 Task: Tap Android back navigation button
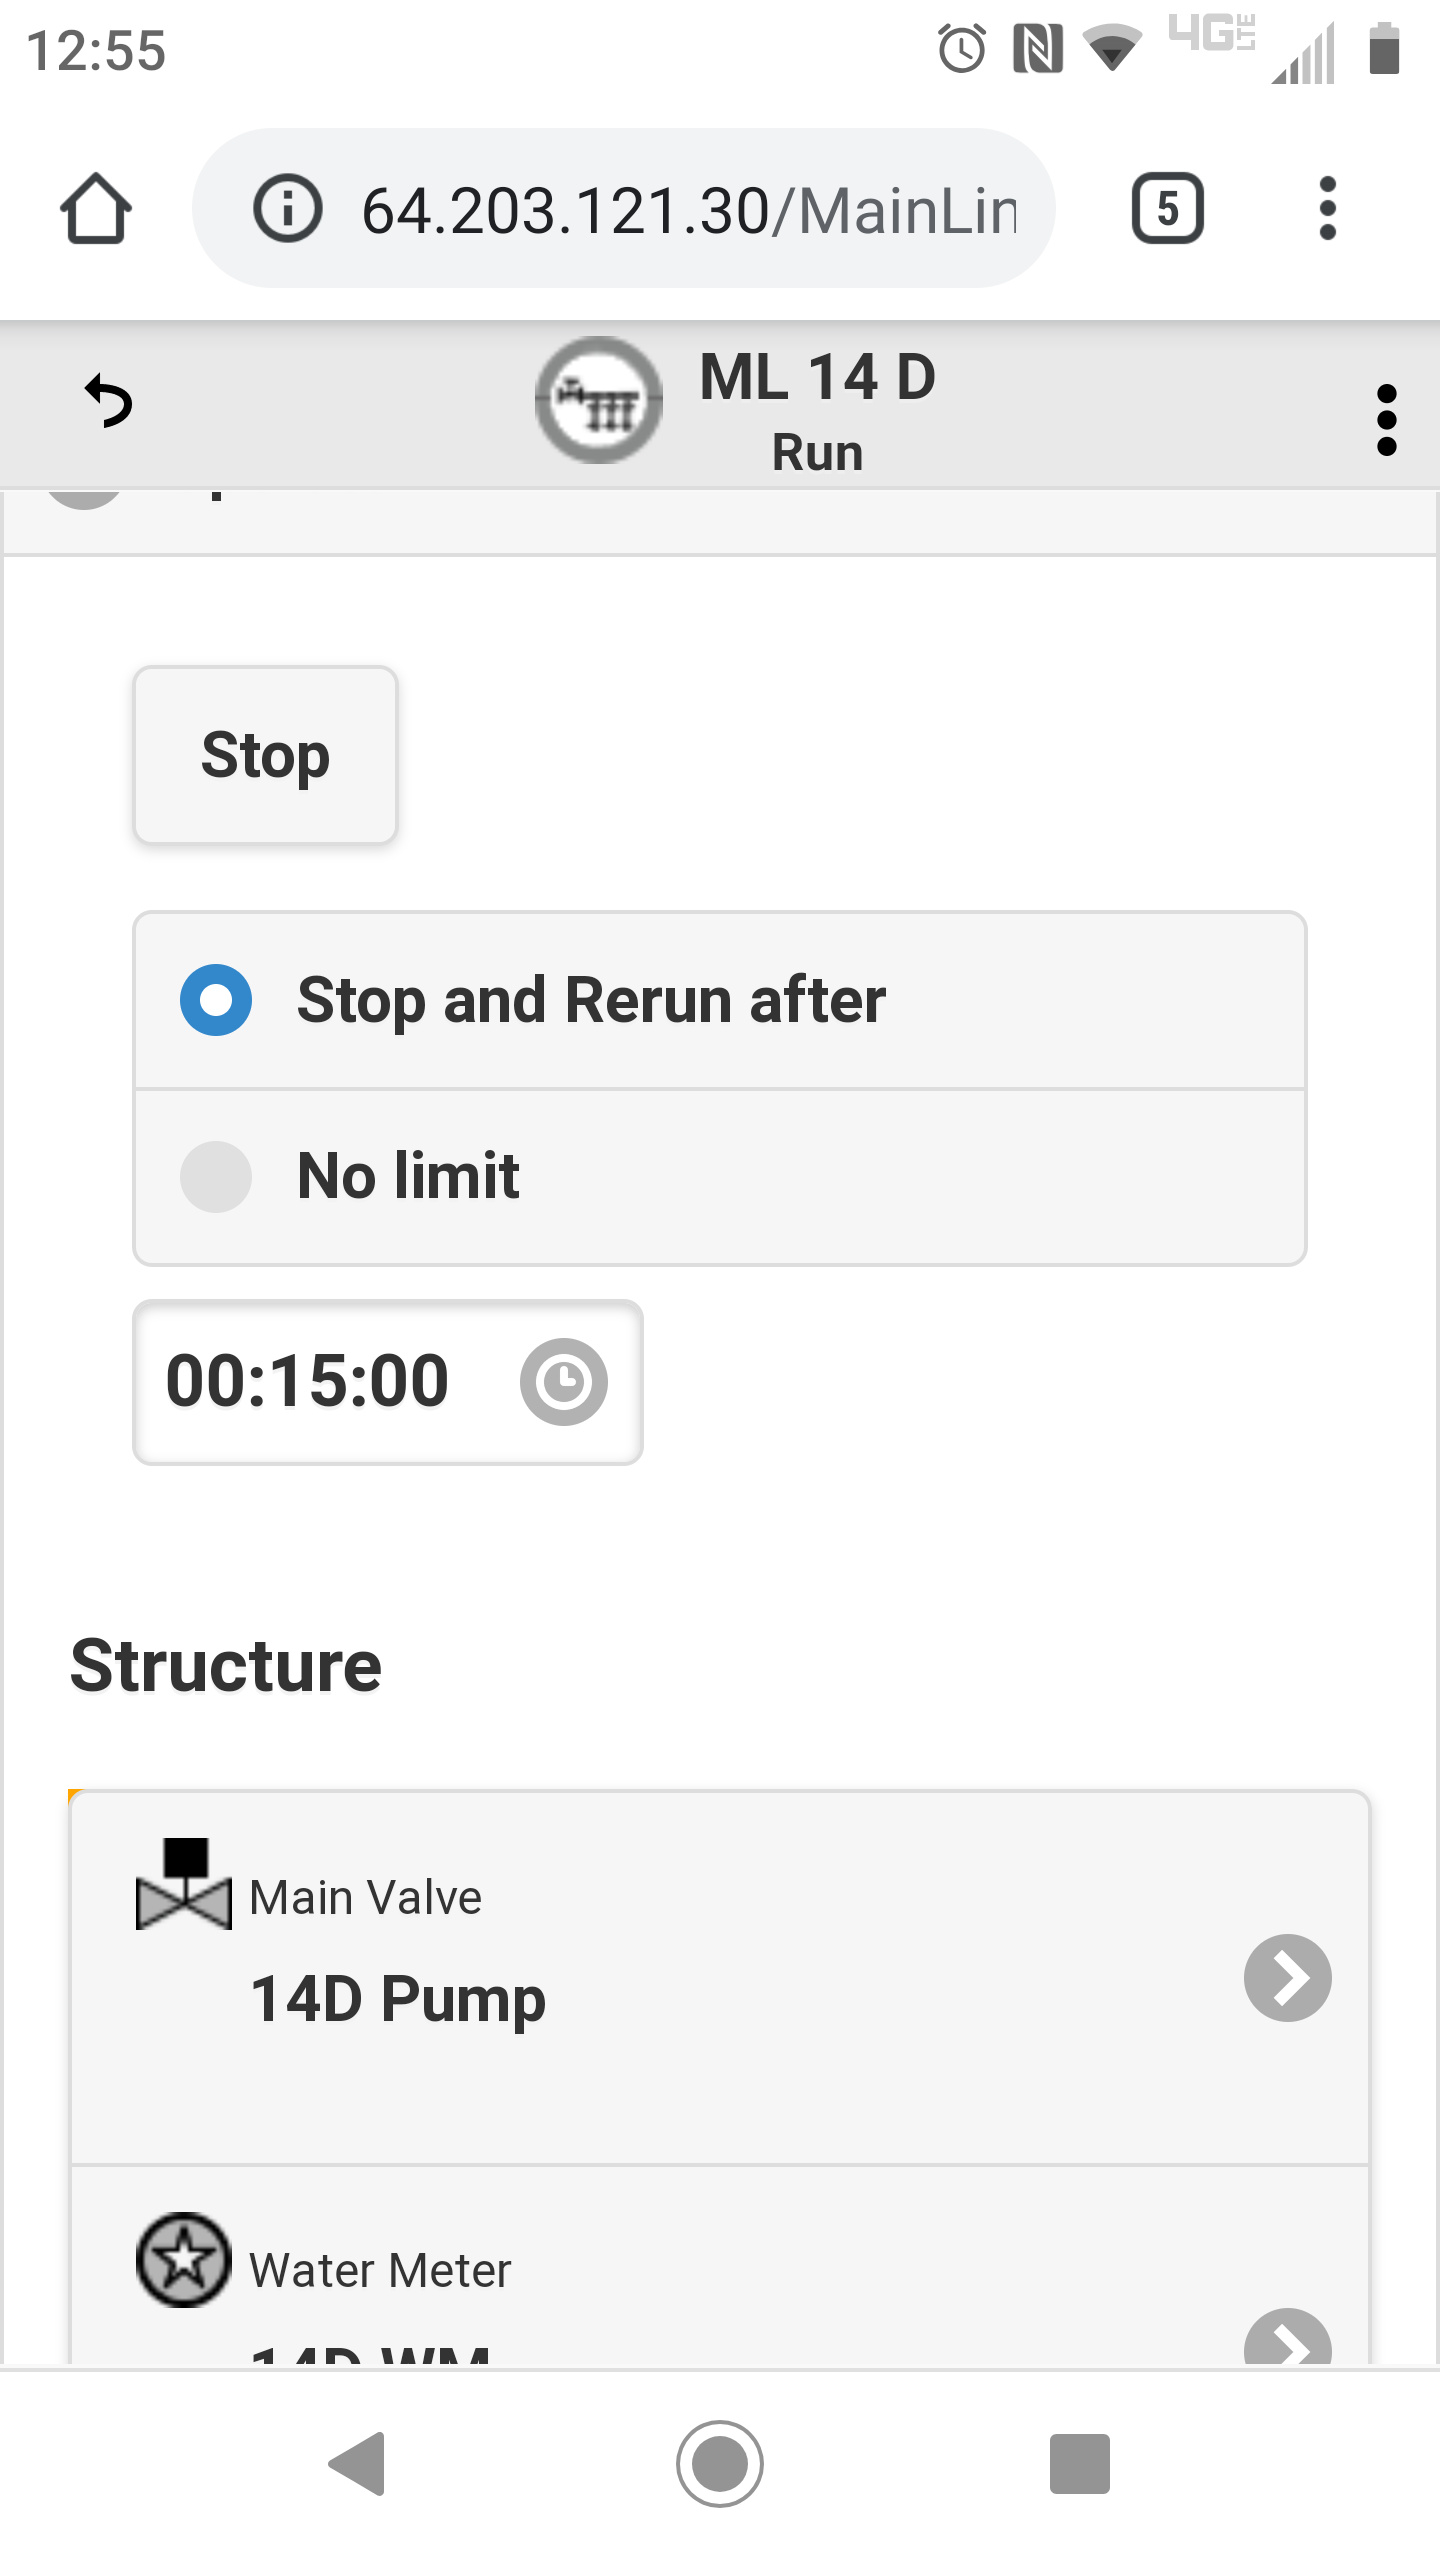point(358,2464)
